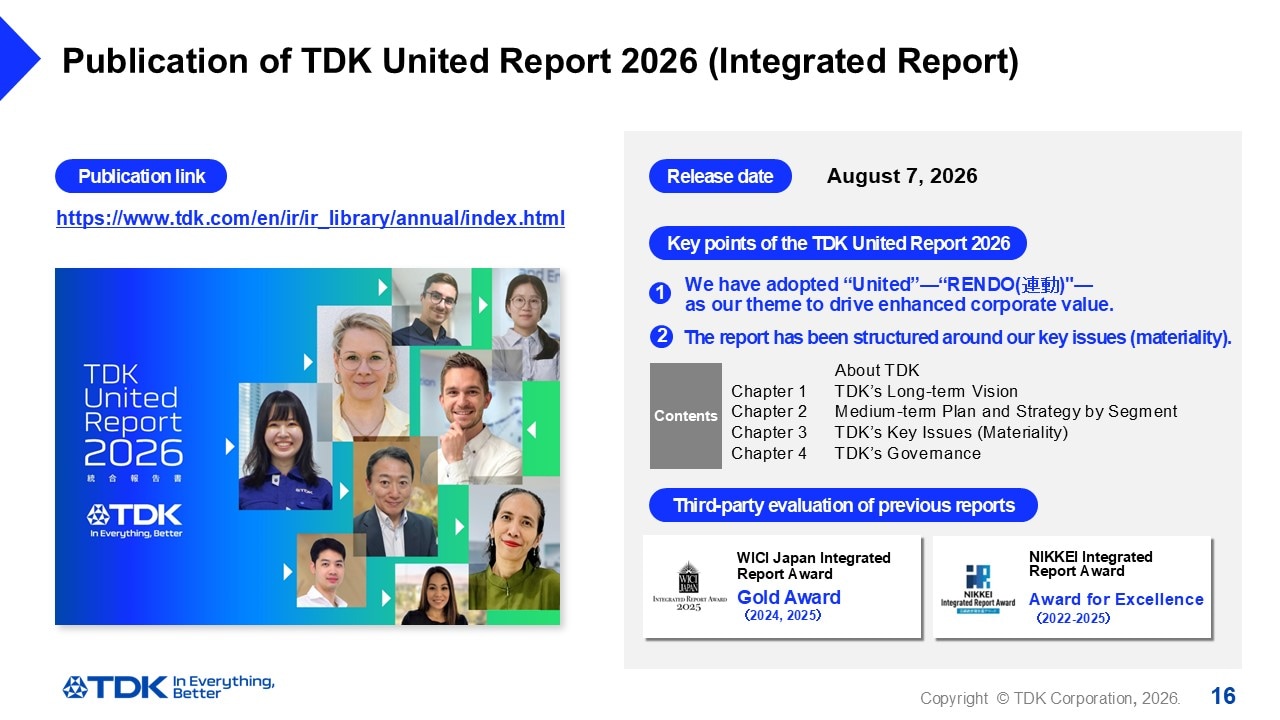Click 'Medium-term Plan and Strategy by Segment' entry

click(1006, 412)
